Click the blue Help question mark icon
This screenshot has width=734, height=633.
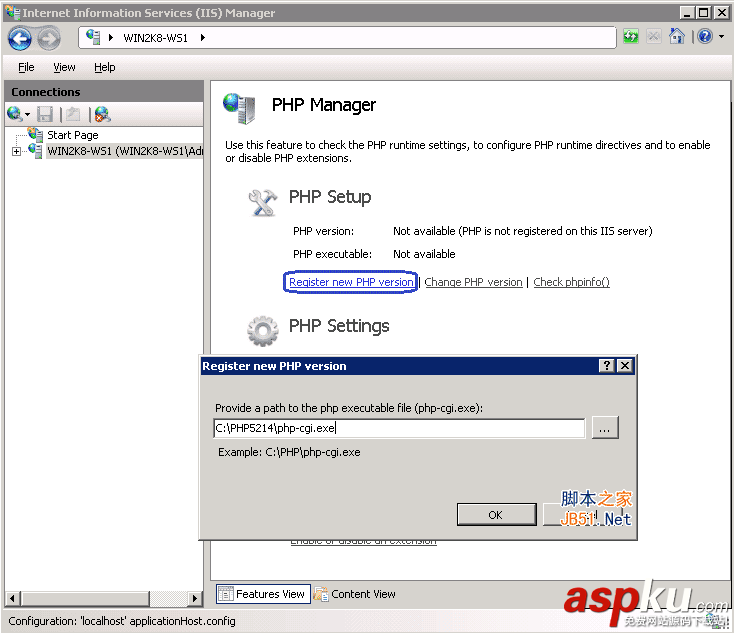[705, 36]
